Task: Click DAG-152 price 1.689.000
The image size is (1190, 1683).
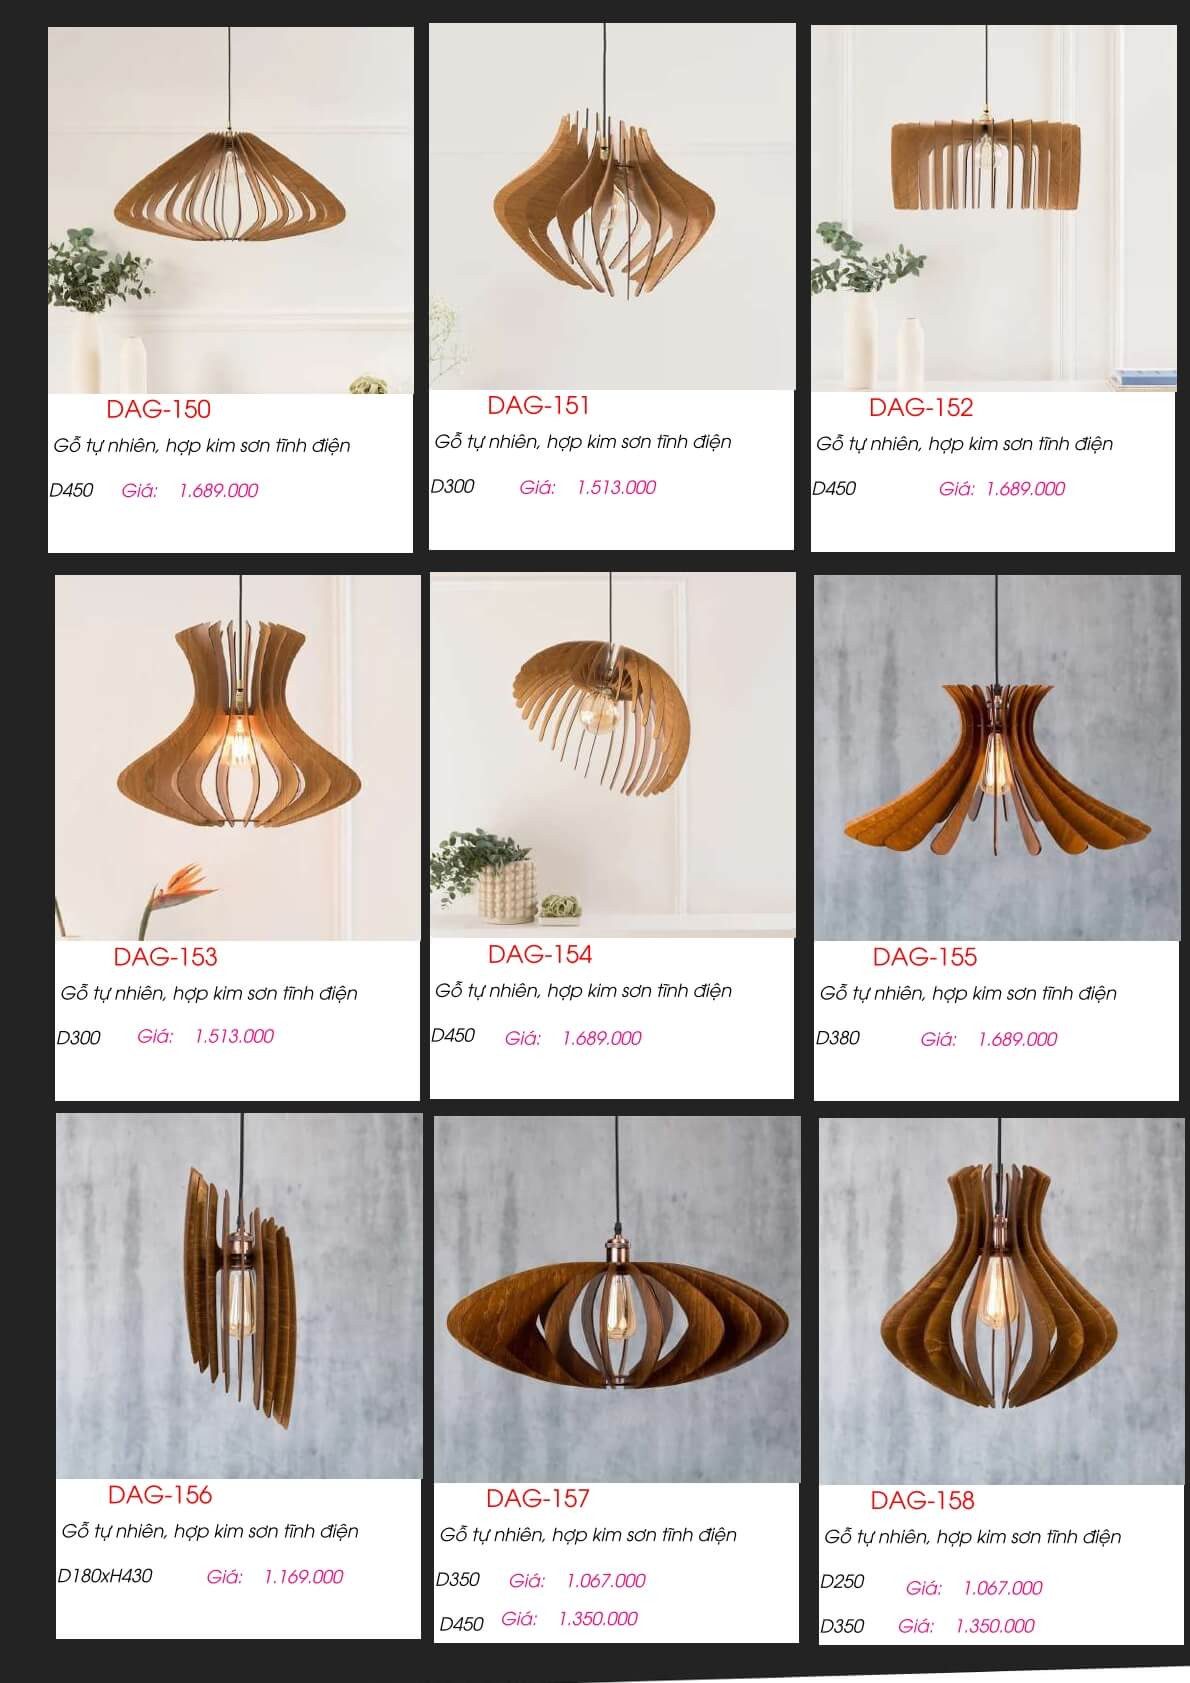Action: tap(1025, 489)
